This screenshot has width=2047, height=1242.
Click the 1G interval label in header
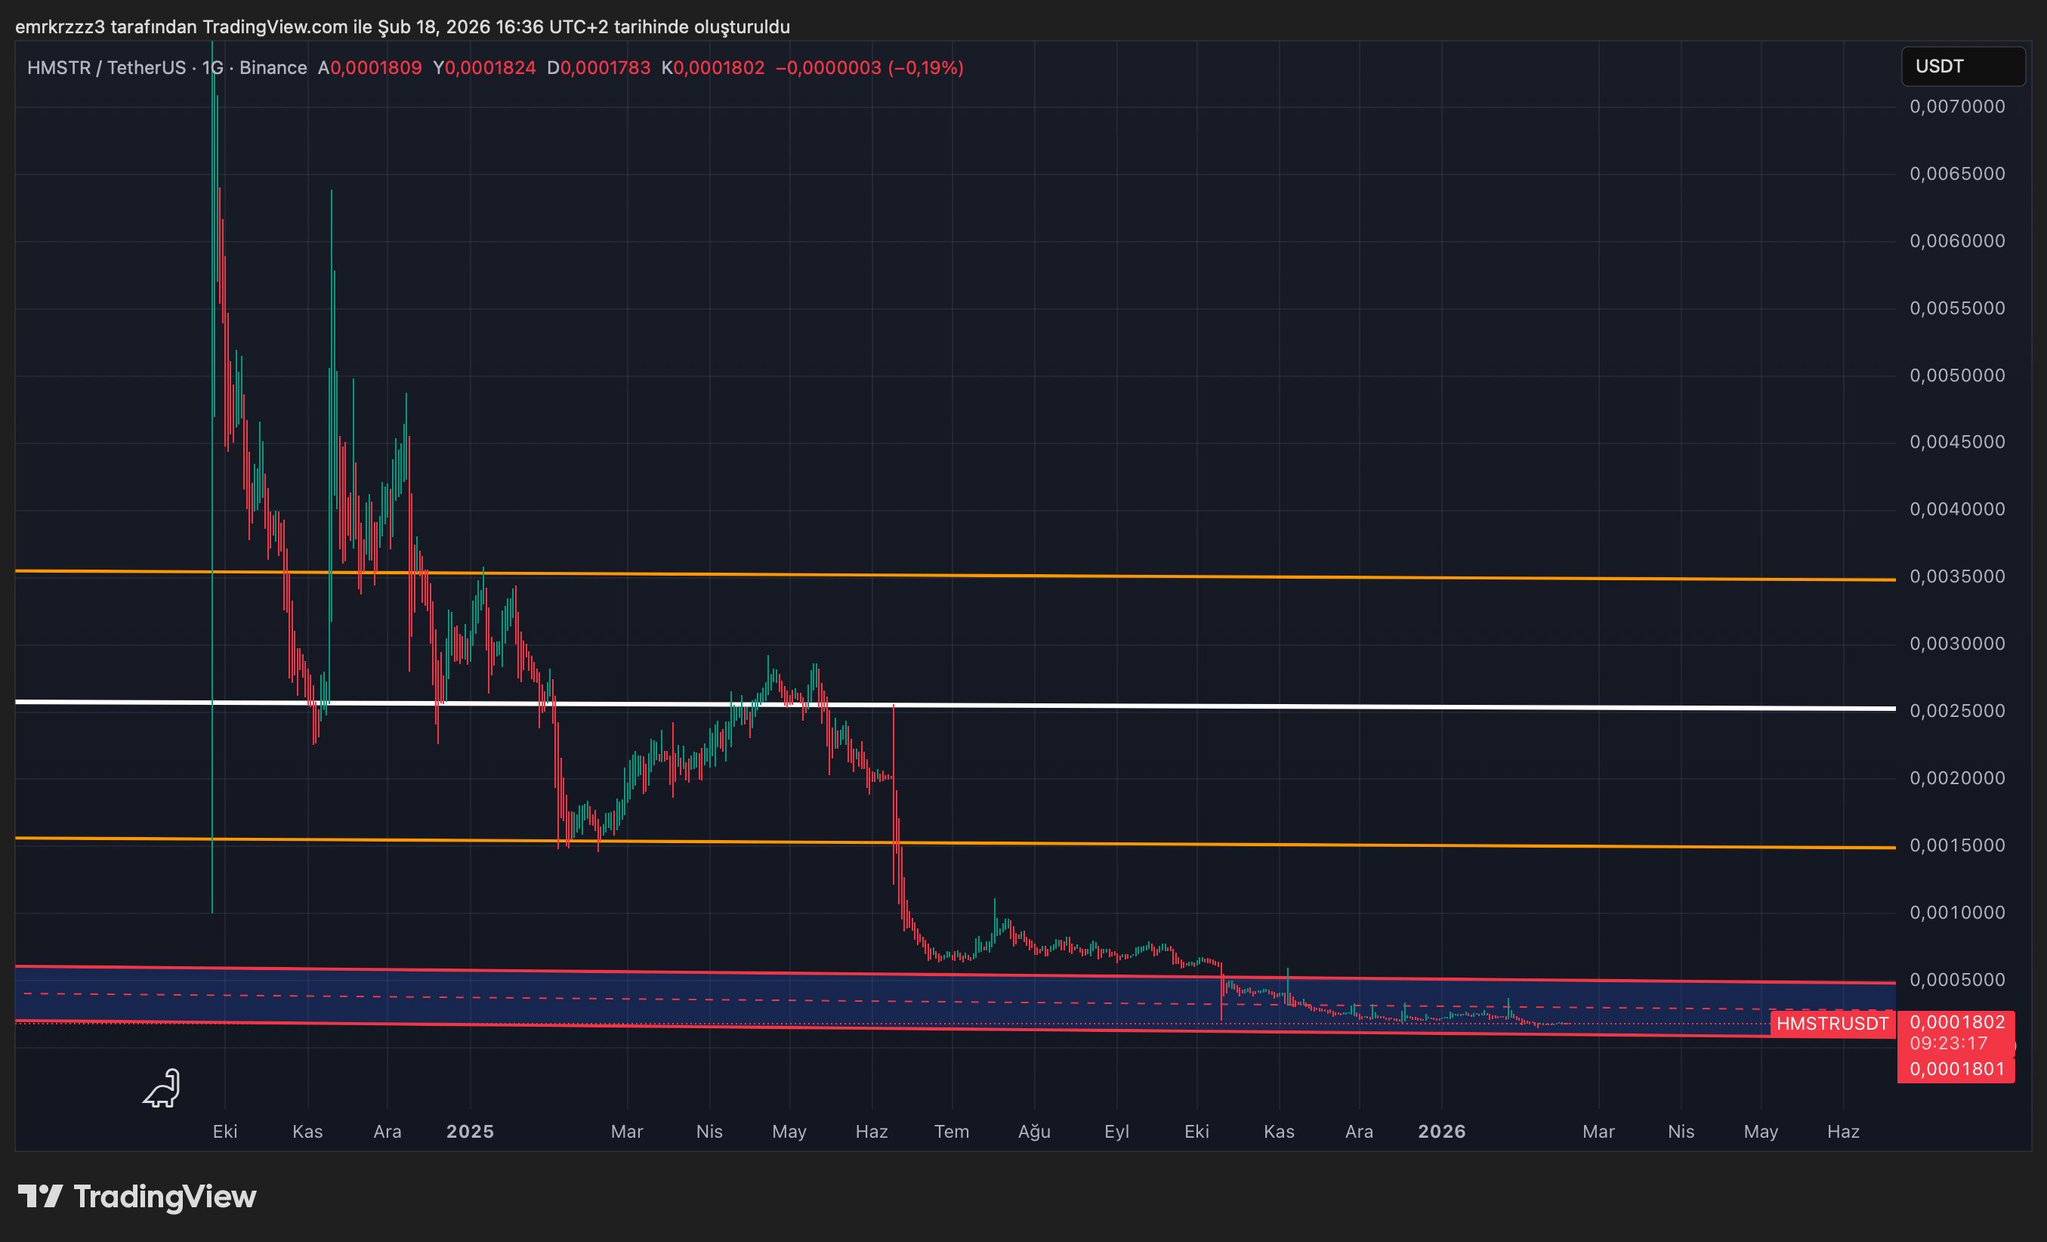212,68
